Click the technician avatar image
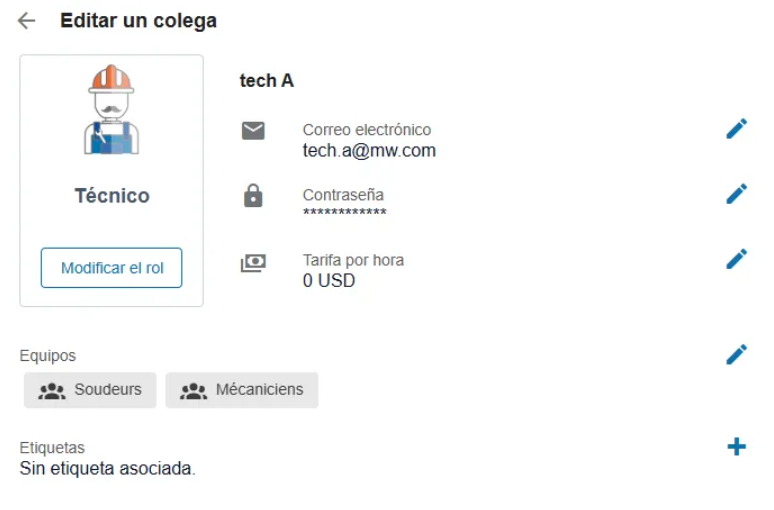Screen dimensions: 774x510 (111, 110)
